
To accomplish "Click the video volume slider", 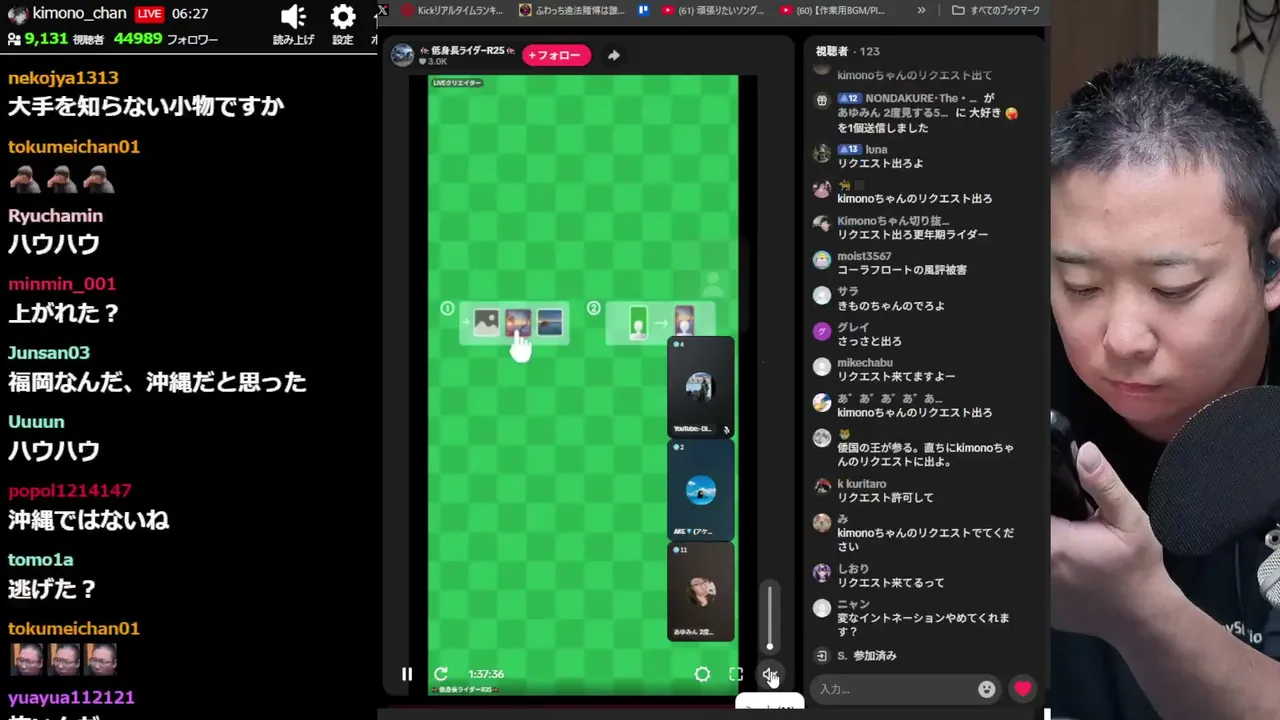I will [x=769, y=616].
